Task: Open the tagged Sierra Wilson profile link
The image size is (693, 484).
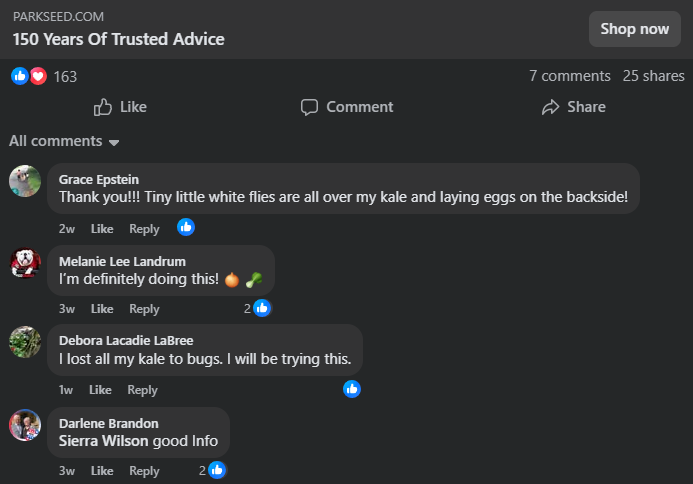Action: click(x=103, y=441)
